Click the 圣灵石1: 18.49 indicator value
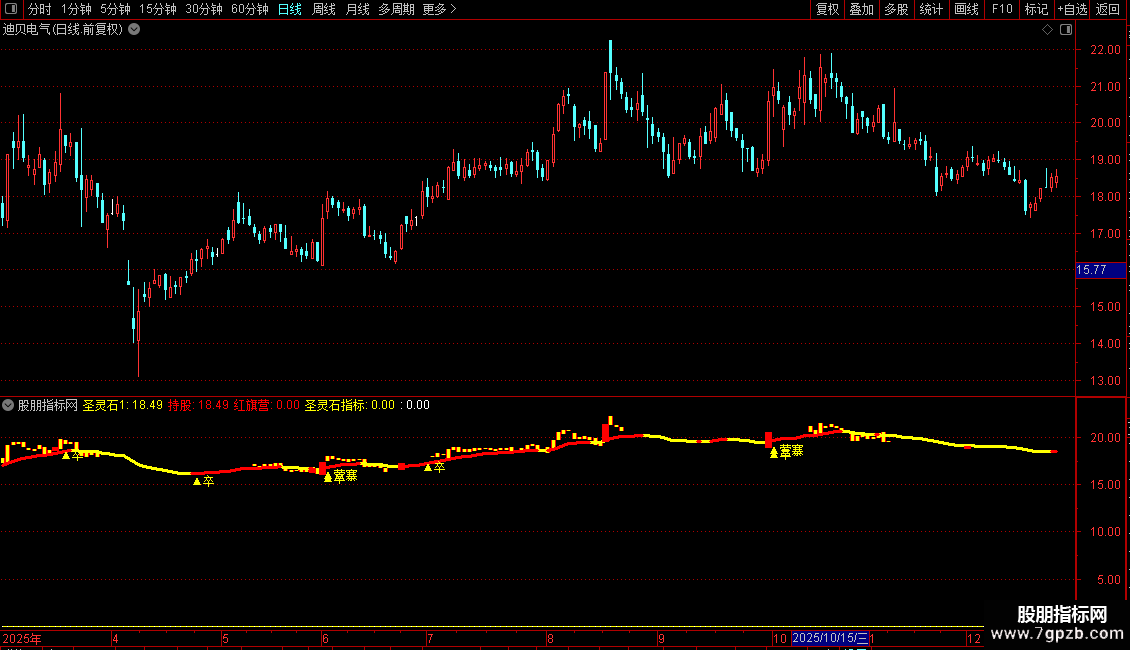Viewport: 1130px width, 650px height. (x=123, y=405)
